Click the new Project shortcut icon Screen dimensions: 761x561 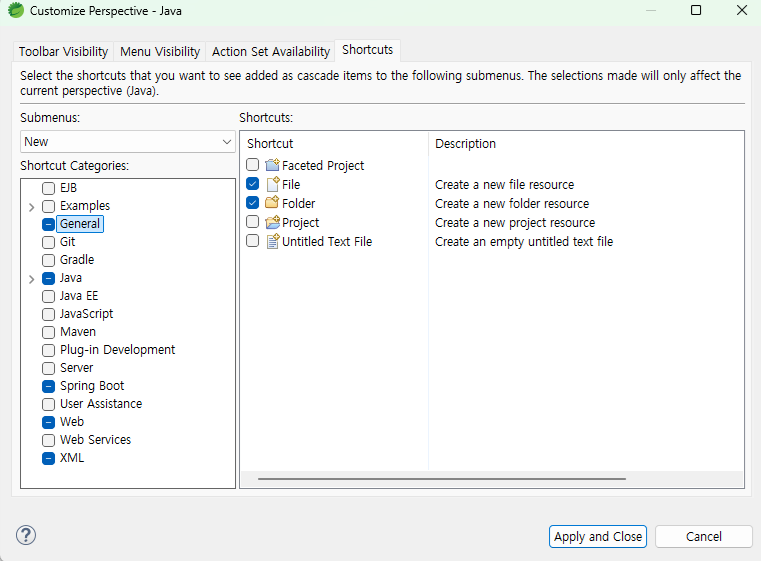[272, 222]
